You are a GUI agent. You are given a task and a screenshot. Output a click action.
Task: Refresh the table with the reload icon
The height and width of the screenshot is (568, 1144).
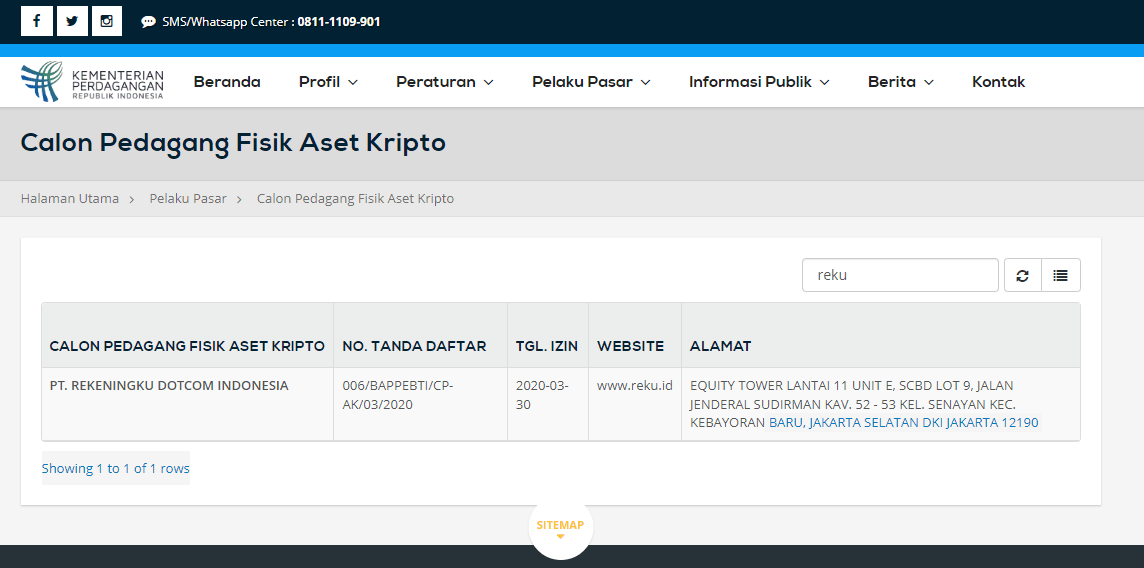click(x=1022, y=275)
